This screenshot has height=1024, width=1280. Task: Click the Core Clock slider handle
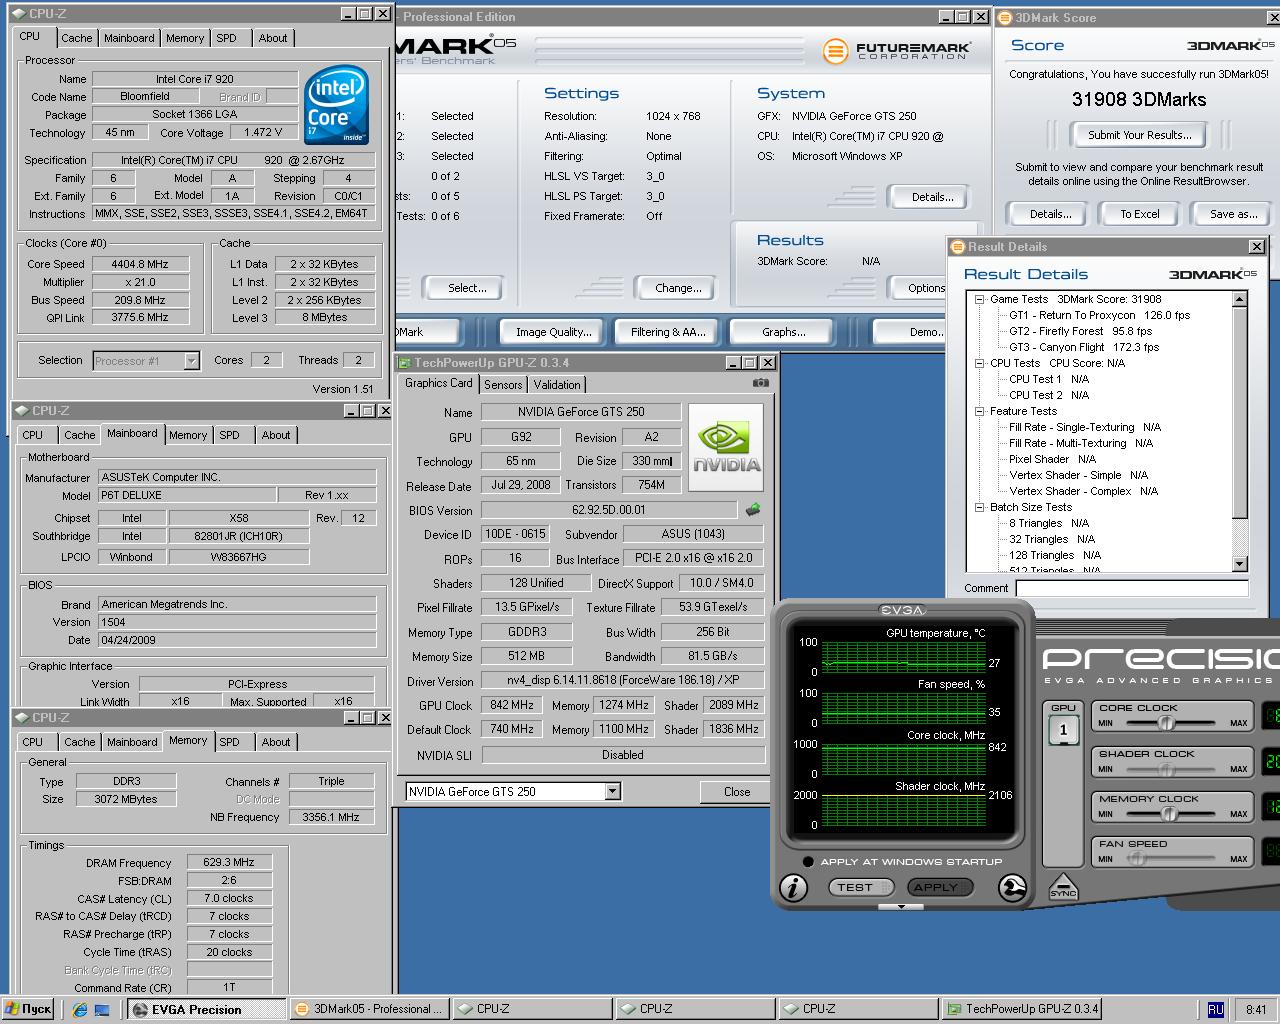pos(1166,723)
